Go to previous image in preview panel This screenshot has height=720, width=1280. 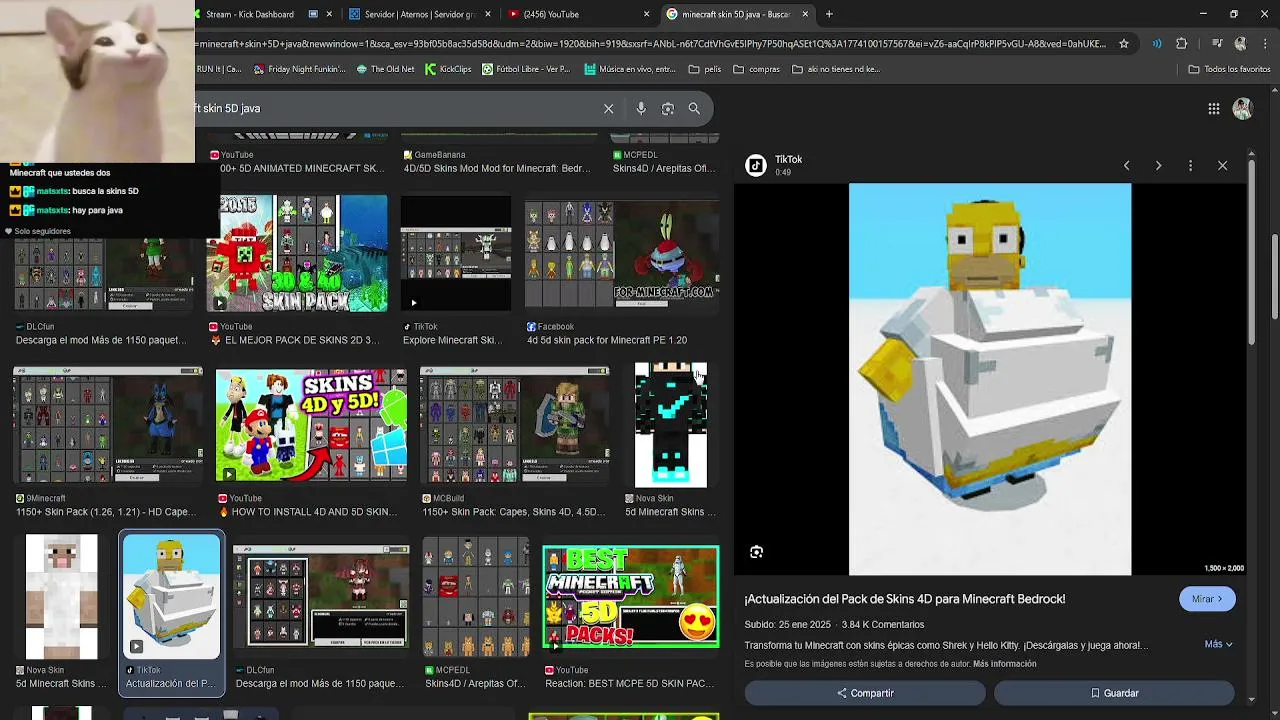[x=1127, y=165]
